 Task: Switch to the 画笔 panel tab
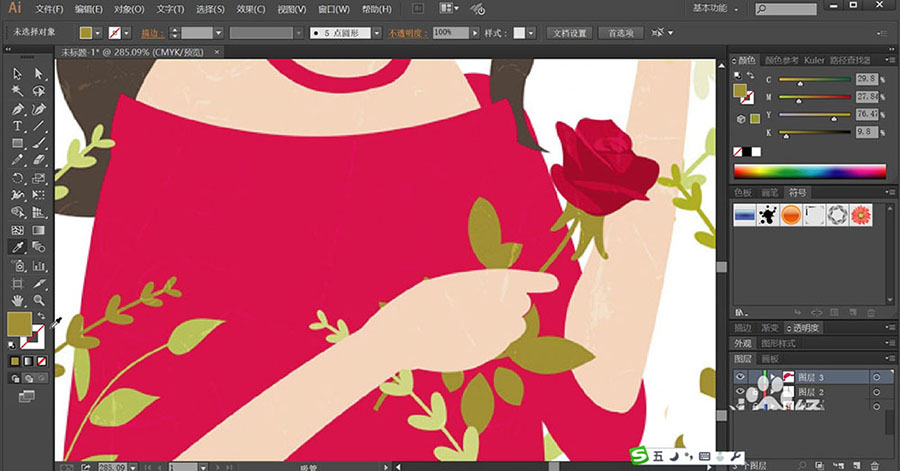point(769,192)
